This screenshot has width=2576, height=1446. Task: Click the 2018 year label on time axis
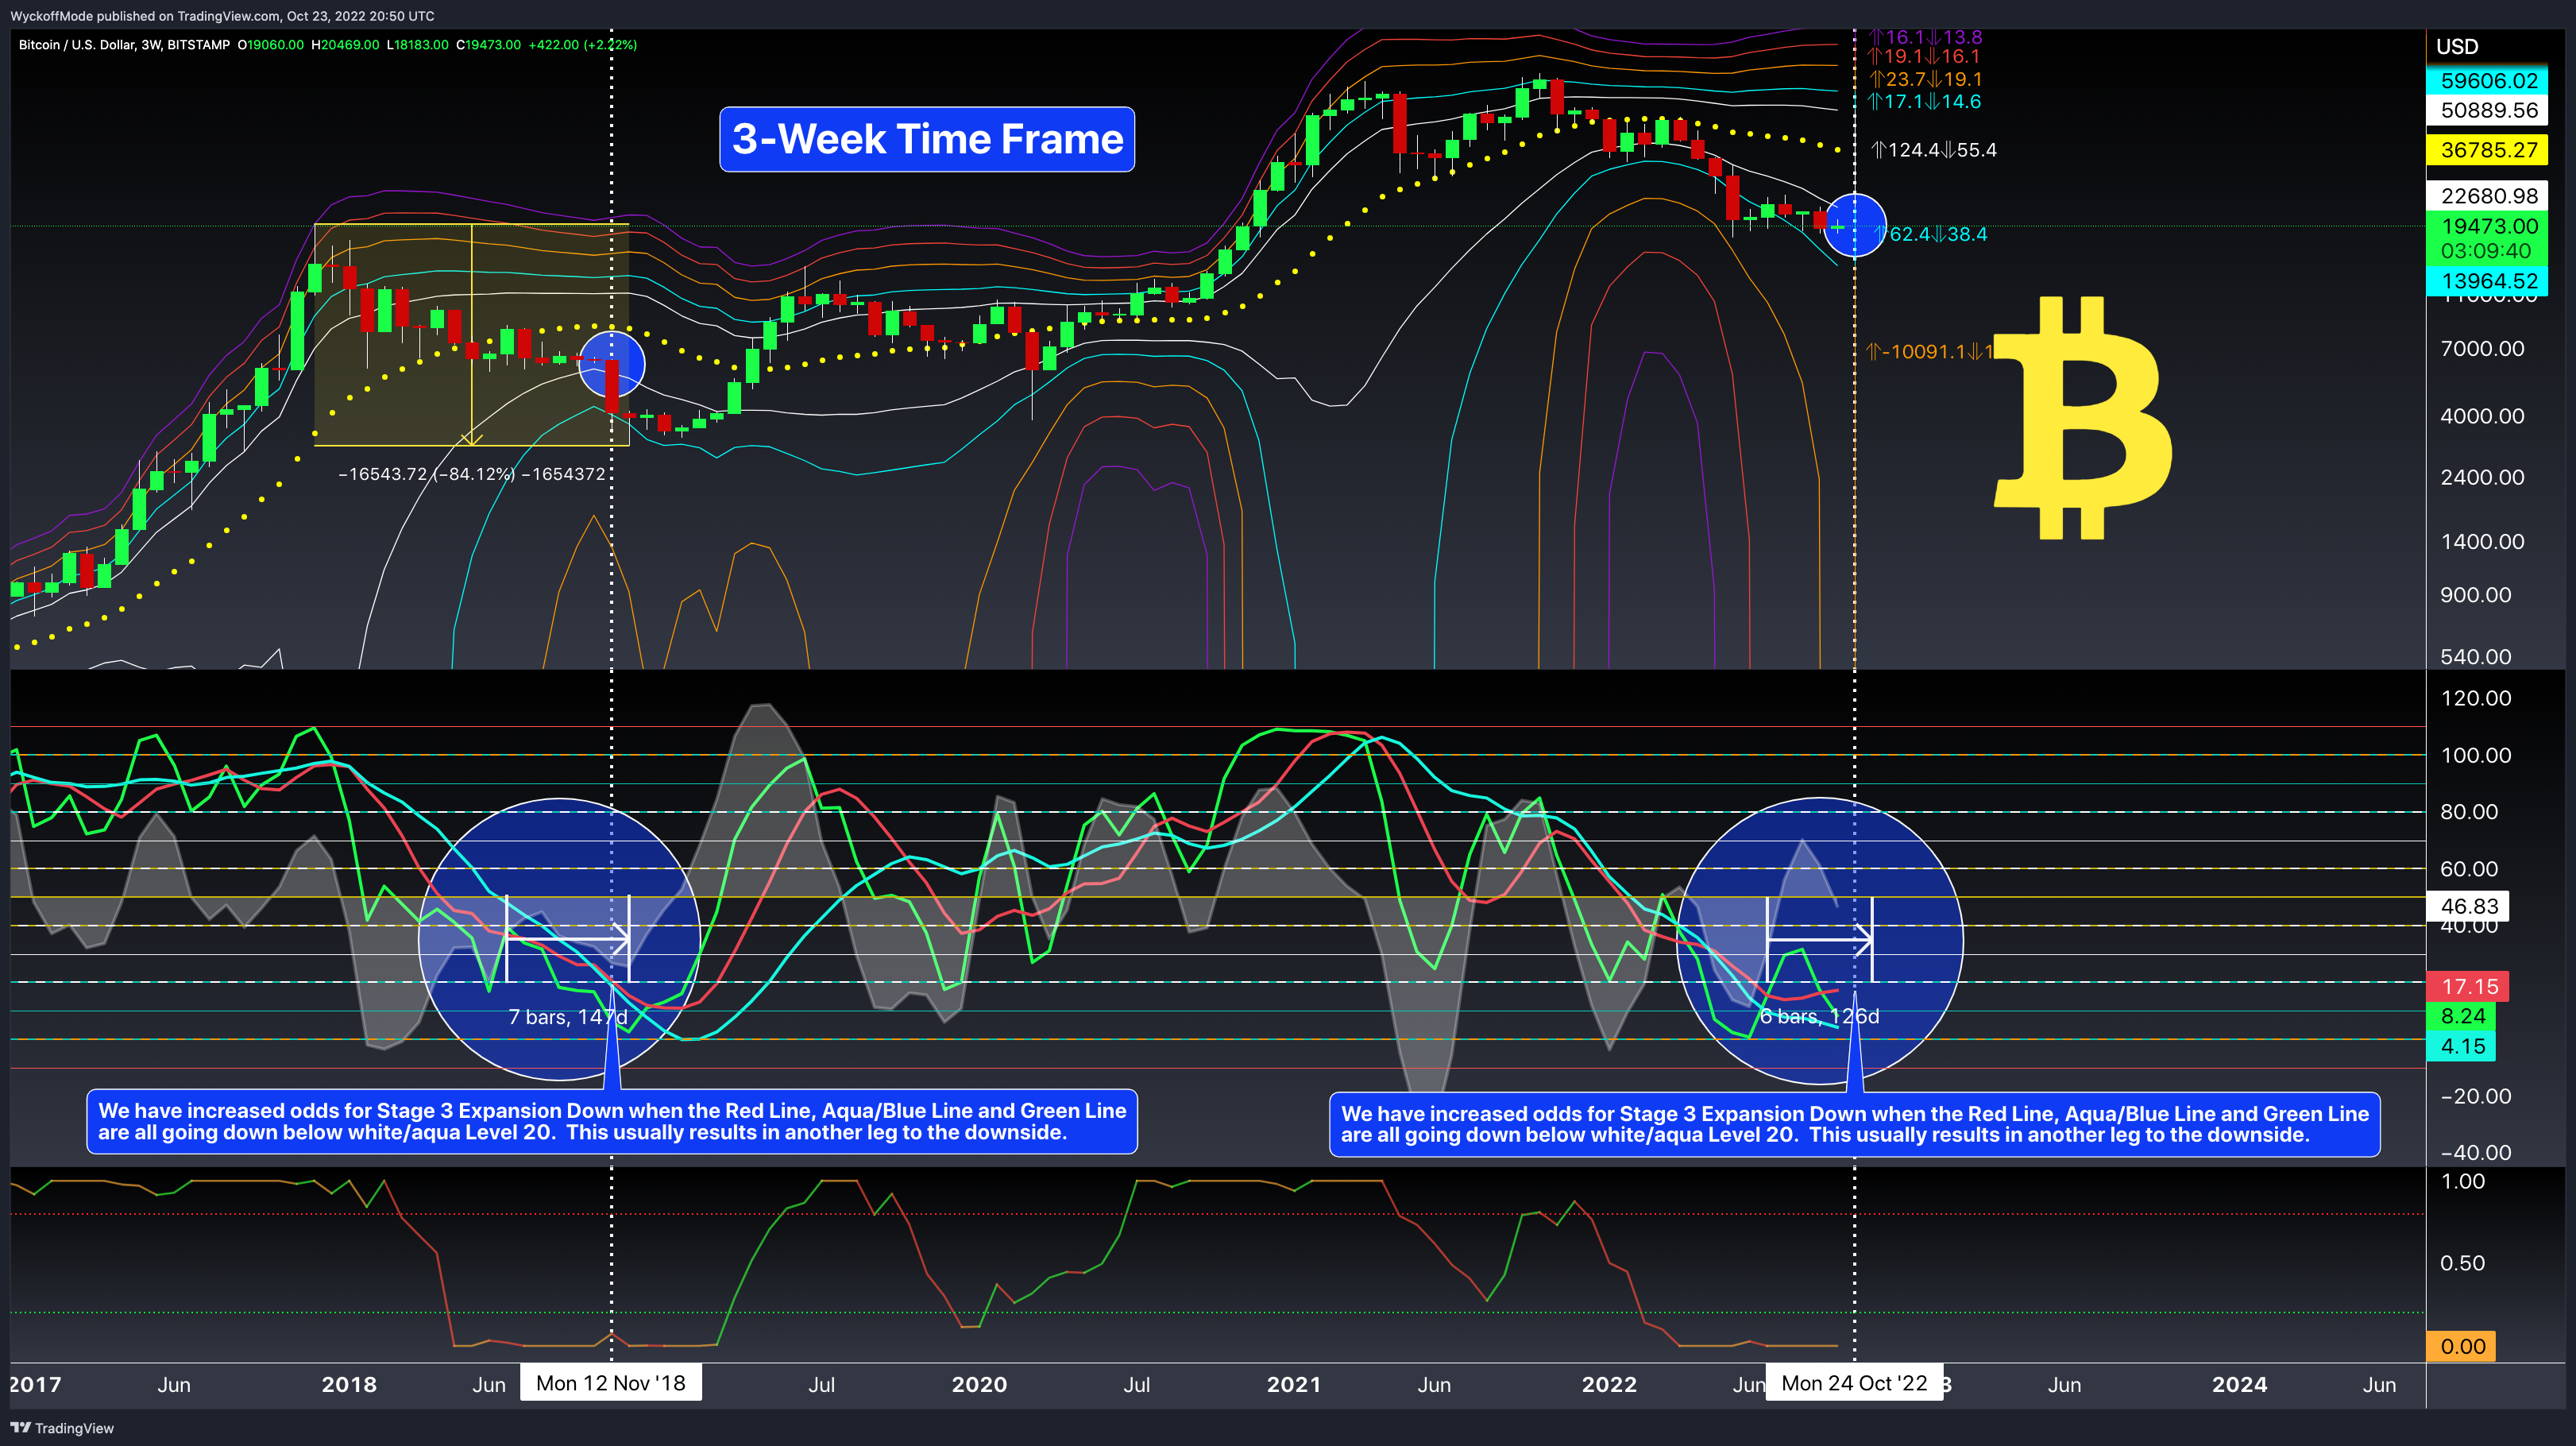[x=349, y=1385]
